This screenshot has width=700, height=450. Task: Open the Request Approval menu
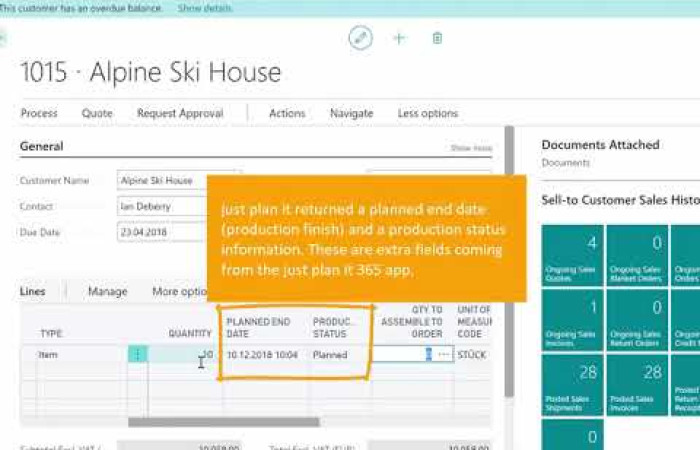click(x=180, y=113)
